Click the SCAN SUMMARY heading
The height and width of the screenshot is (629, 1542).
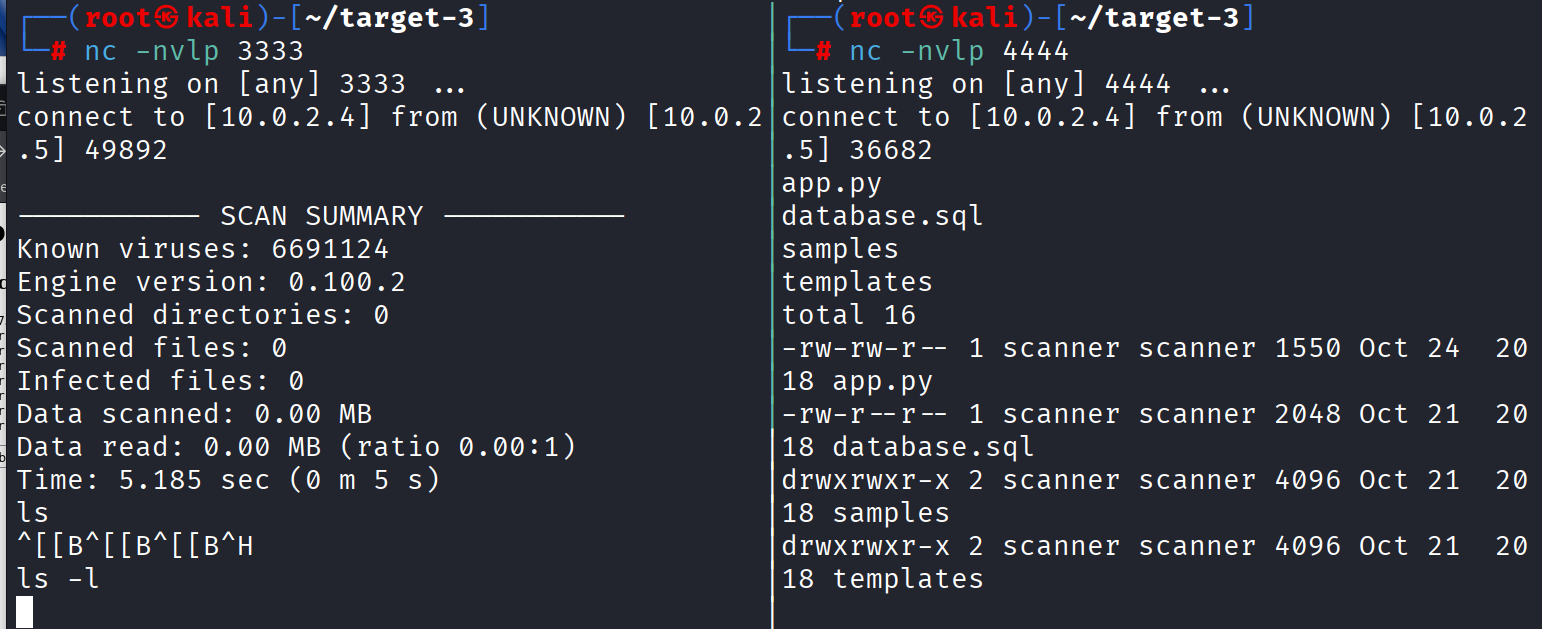pos(321,216)
